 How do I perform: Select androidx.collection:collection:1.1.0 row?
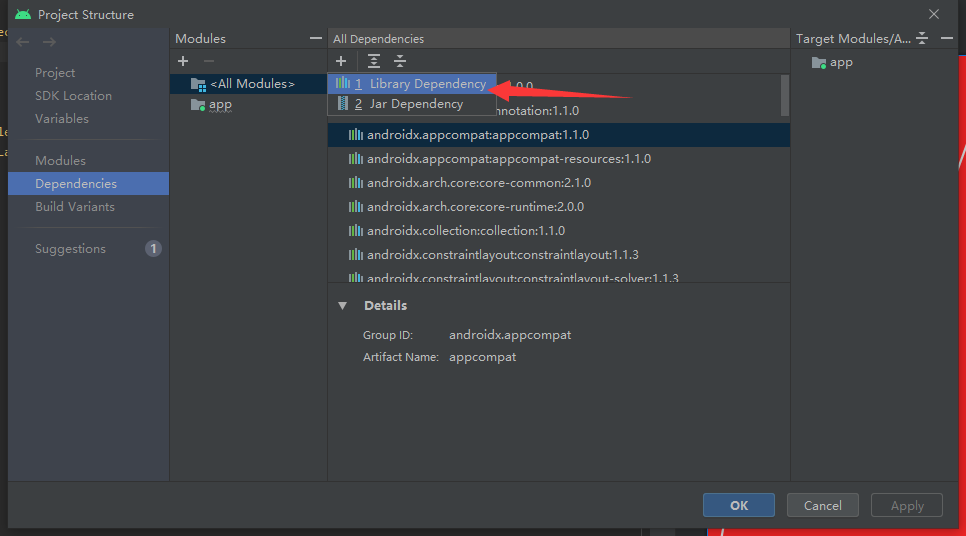point(559,231)
